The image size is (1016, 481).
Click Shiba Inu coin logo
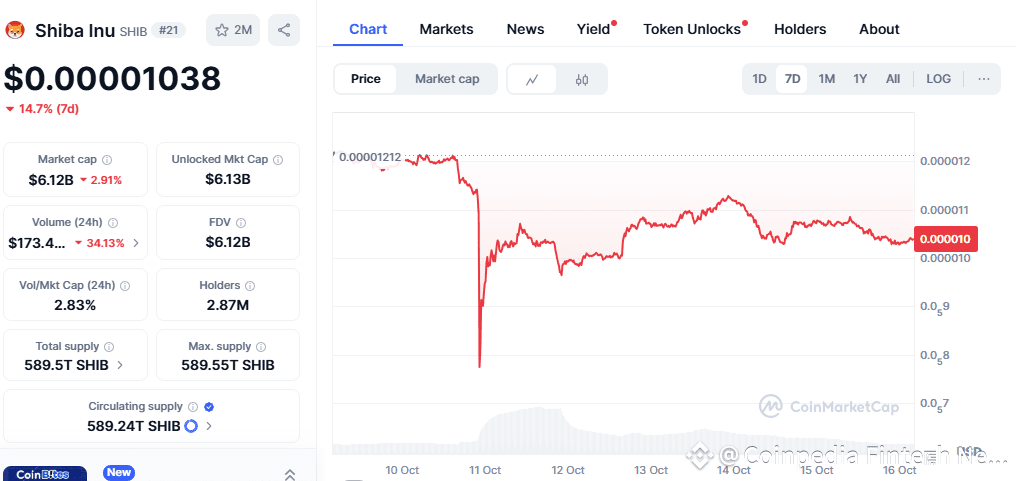click(x=15, y=30)
